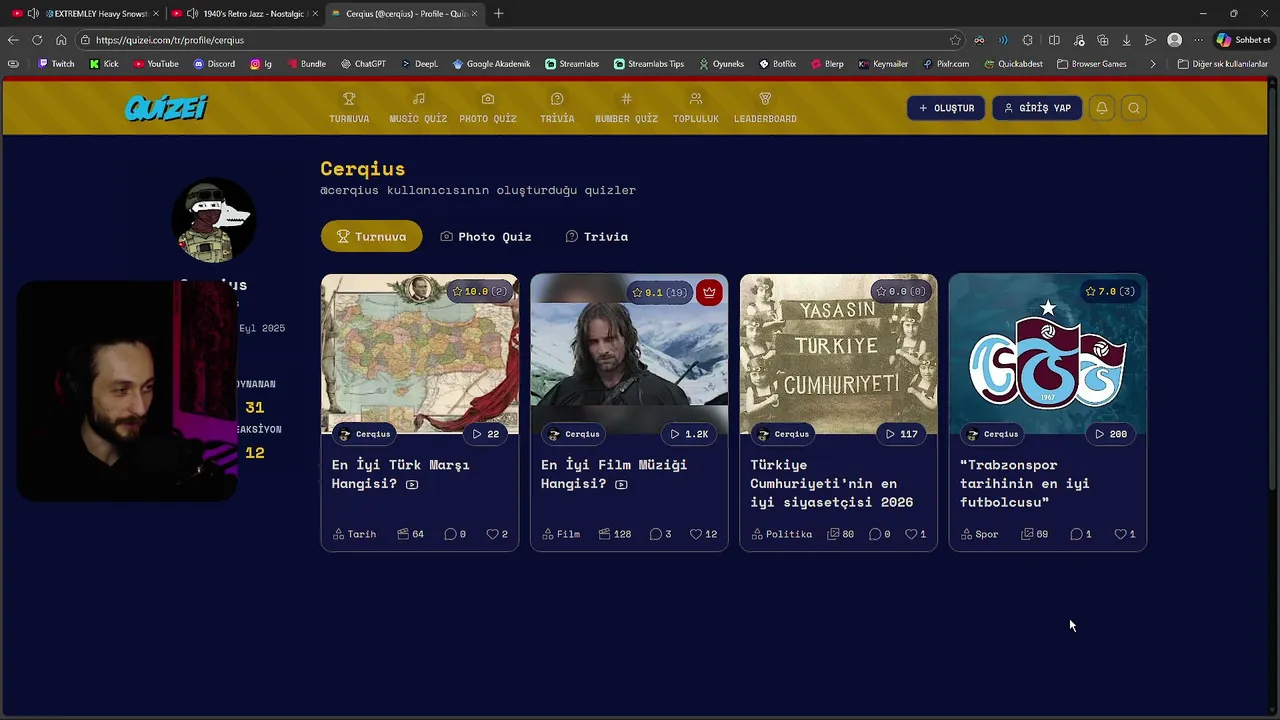
Task: Click the 9.1 star rating badge
Action: pos(660,292)
